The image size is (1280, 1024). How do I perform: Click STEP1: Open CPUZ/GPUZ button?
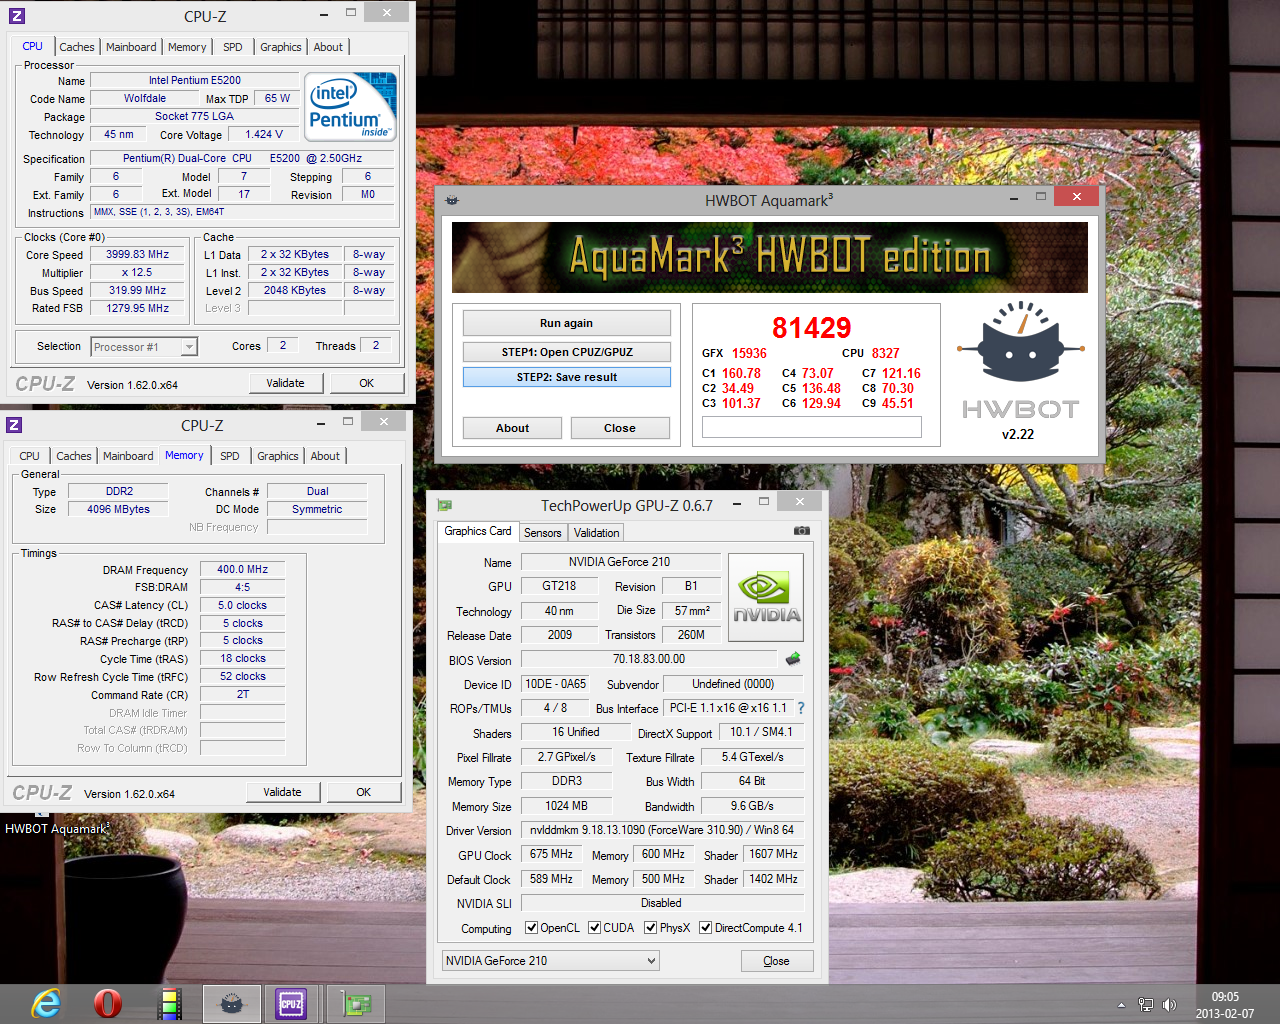point(566,352)
